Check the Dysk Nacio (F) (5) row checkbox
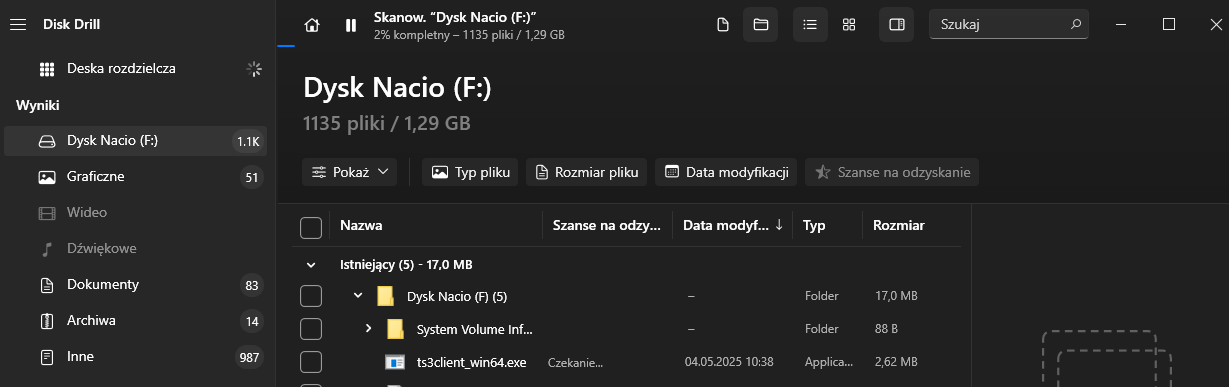This screenshot has width=1229, height=387. click(x=311, y=296)
